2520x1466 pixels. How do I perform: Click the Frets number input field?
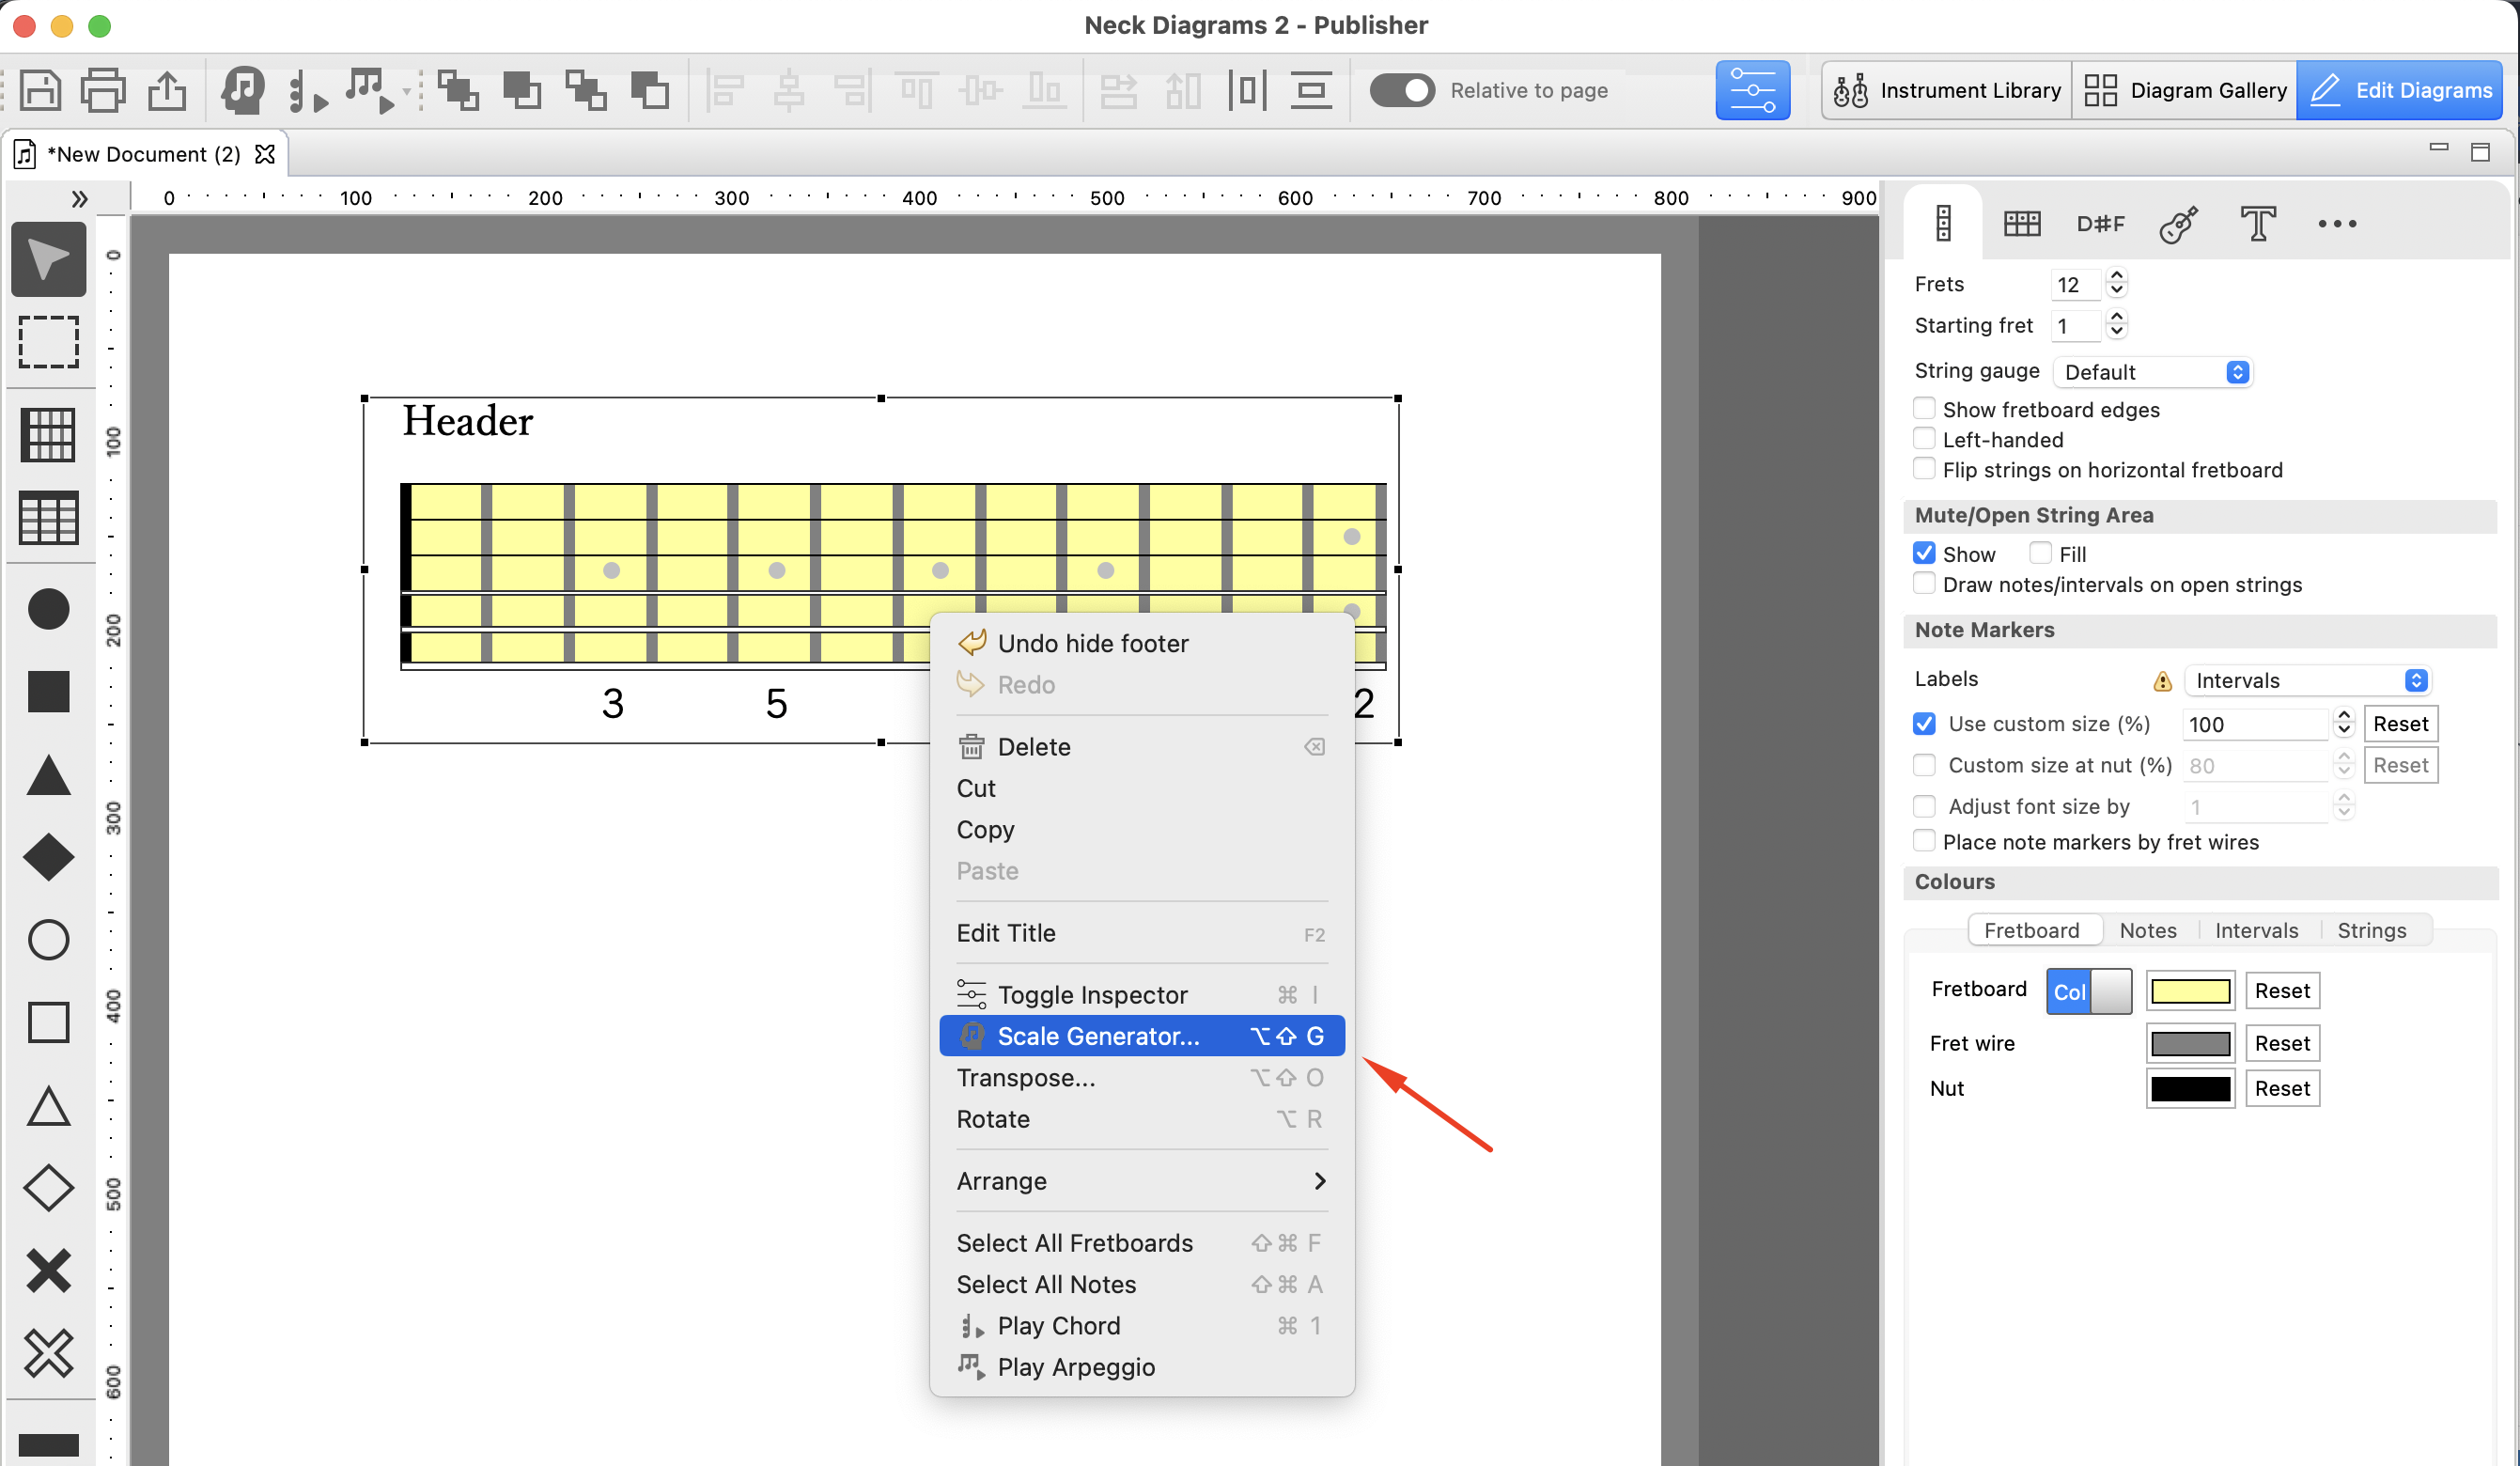coord(2074,285)
